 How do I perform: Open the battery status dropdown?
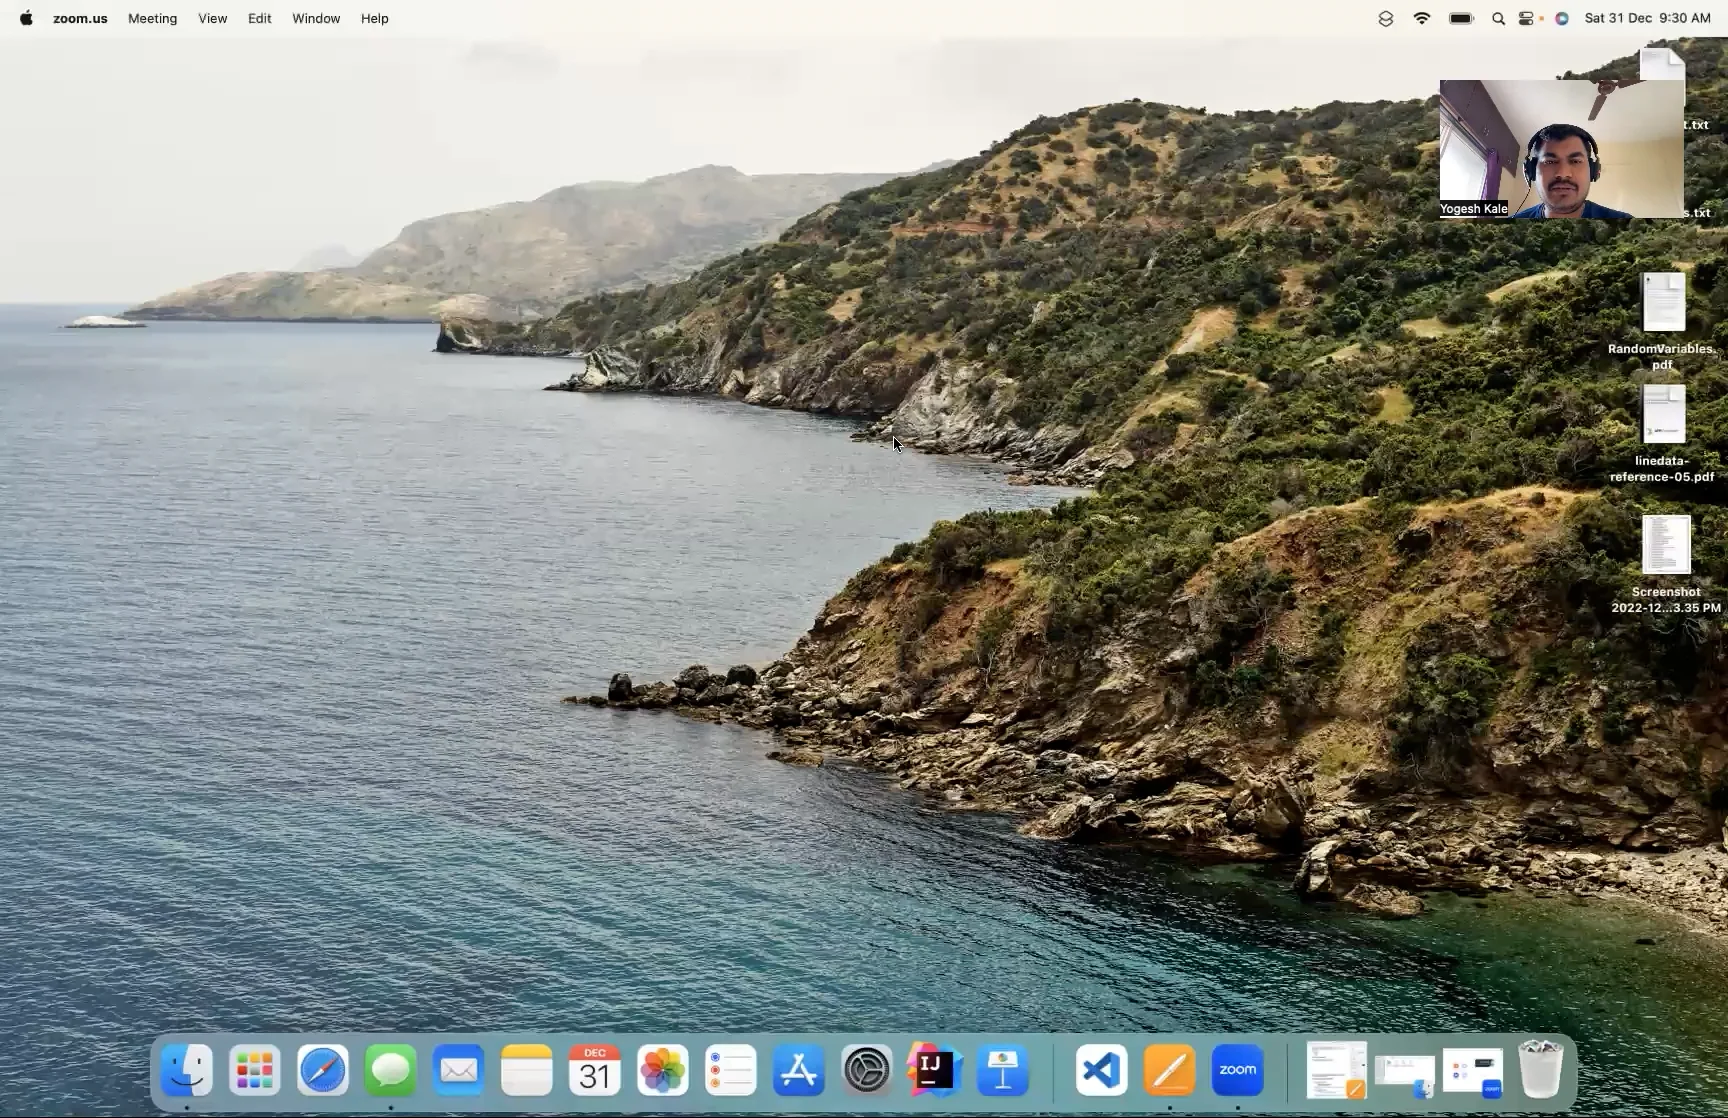pos(1461,18)
